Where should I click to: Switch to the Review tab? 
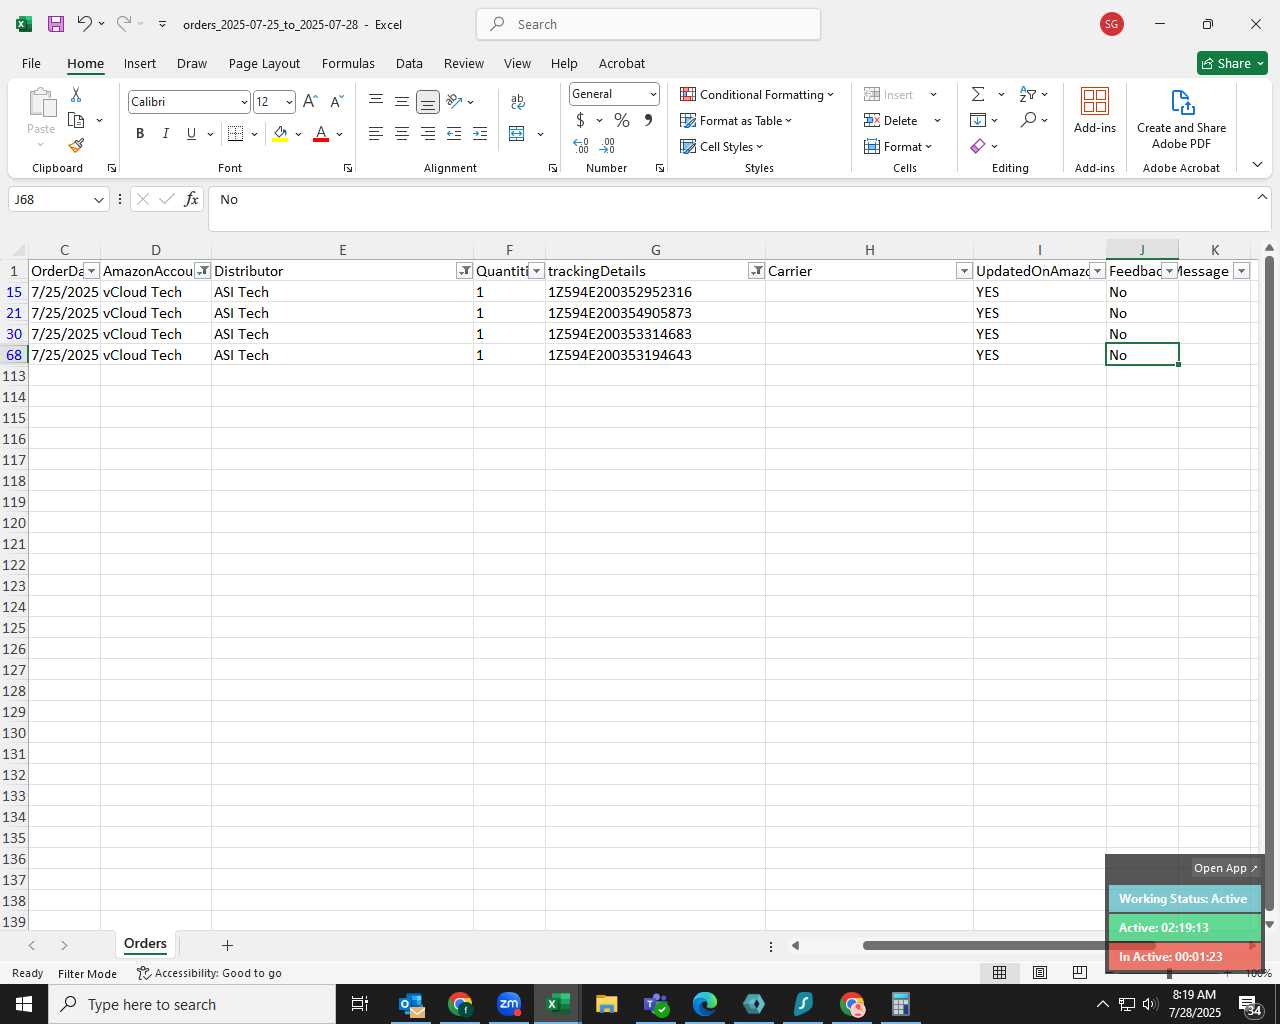coord(464,63)
